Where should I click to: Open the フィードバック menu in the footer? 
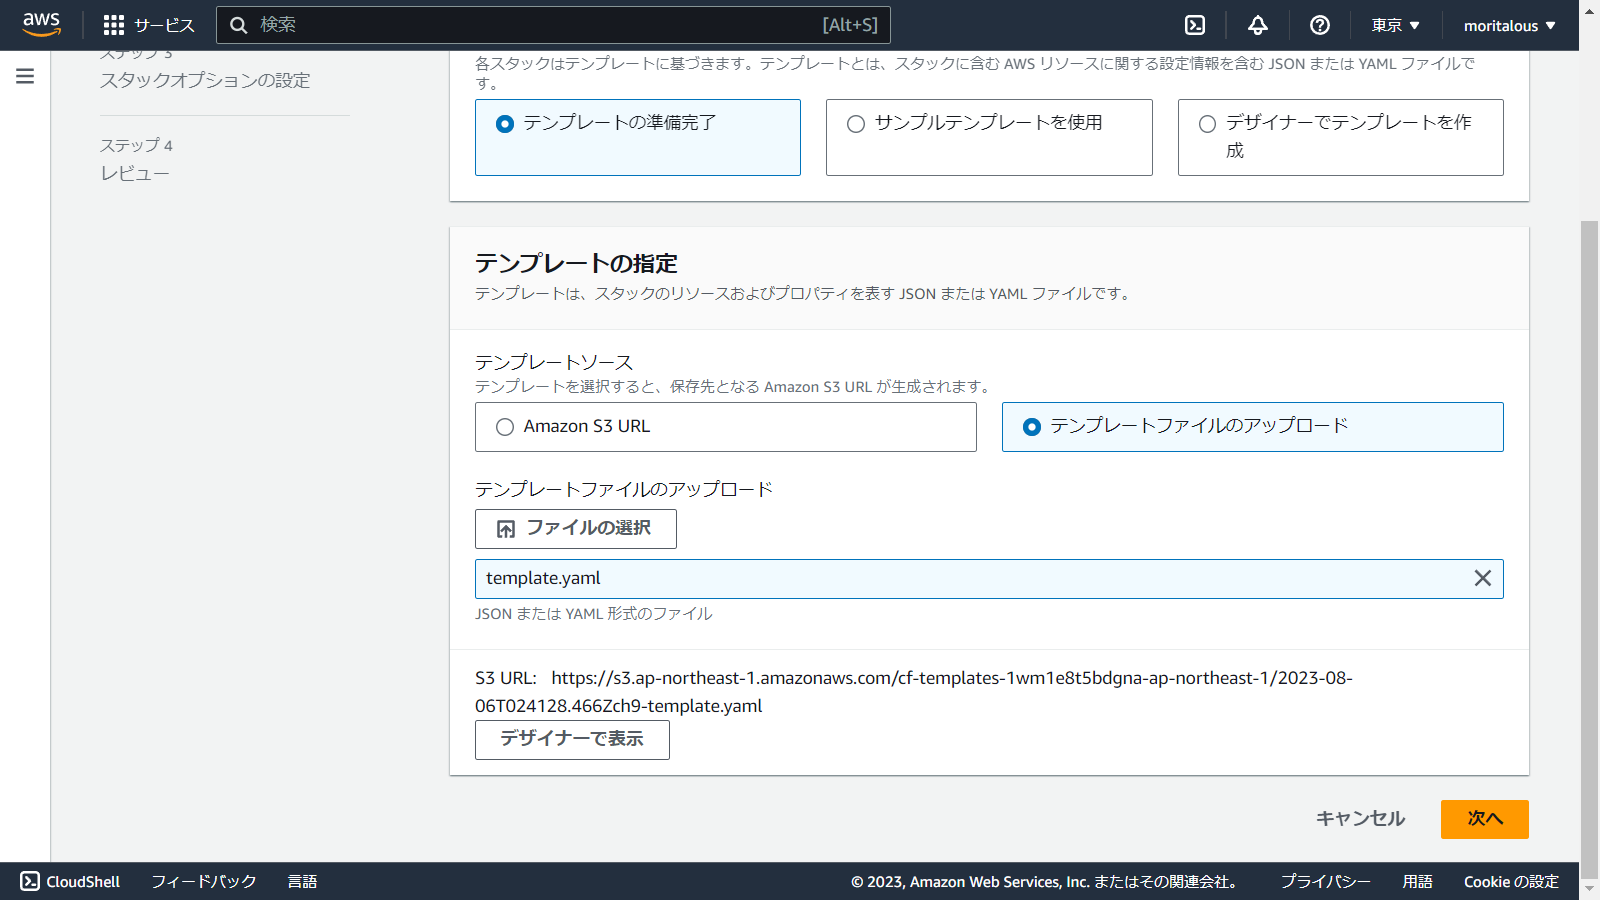click(202, 881)
